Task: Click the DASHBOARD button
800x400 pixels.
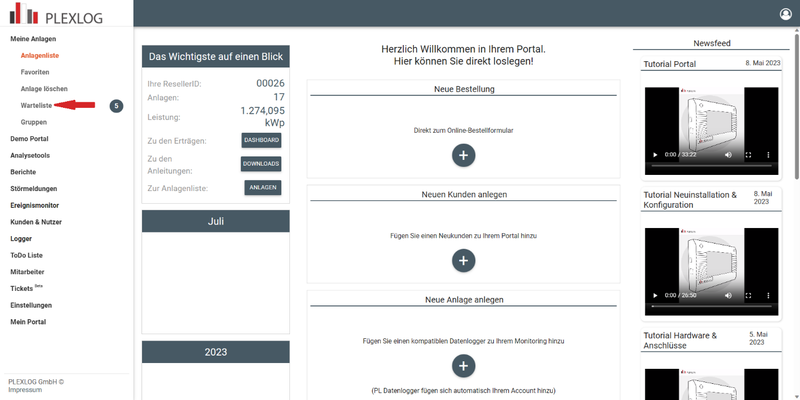Action: 261,140
